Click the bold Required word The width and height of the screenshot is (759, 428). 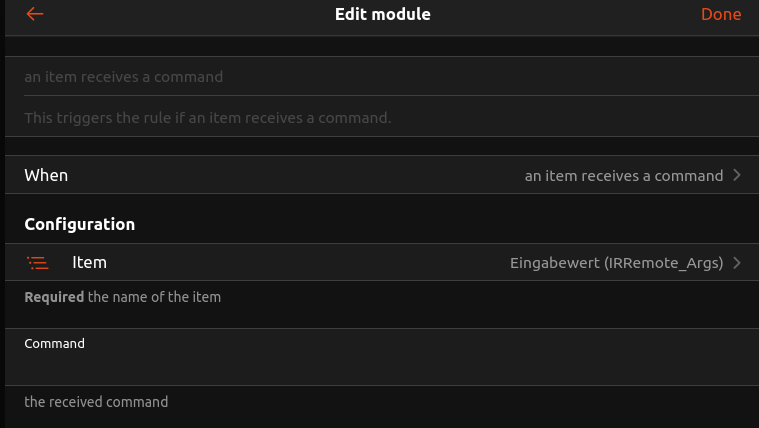click(x=54, y=297)
